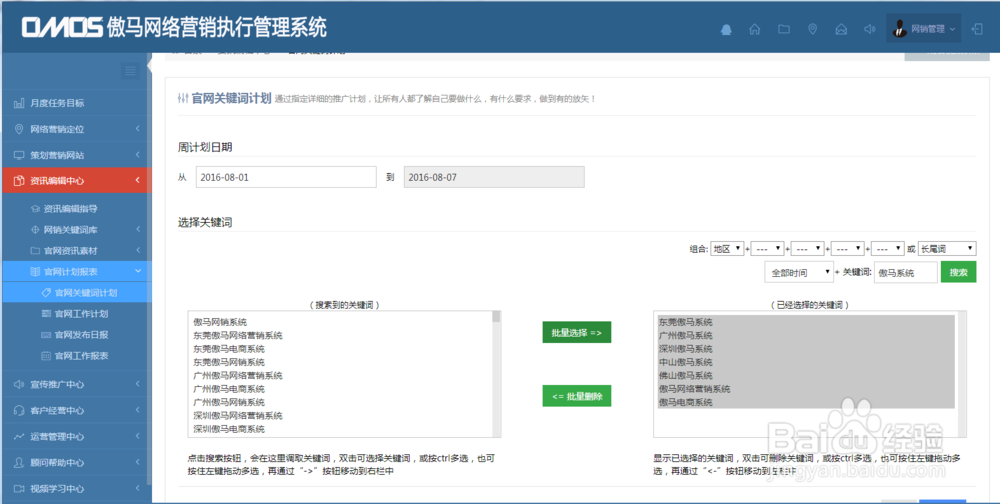This screenshot has width=1000, height=504.
Task: Click the green 搜索 button
Action: 959,272
